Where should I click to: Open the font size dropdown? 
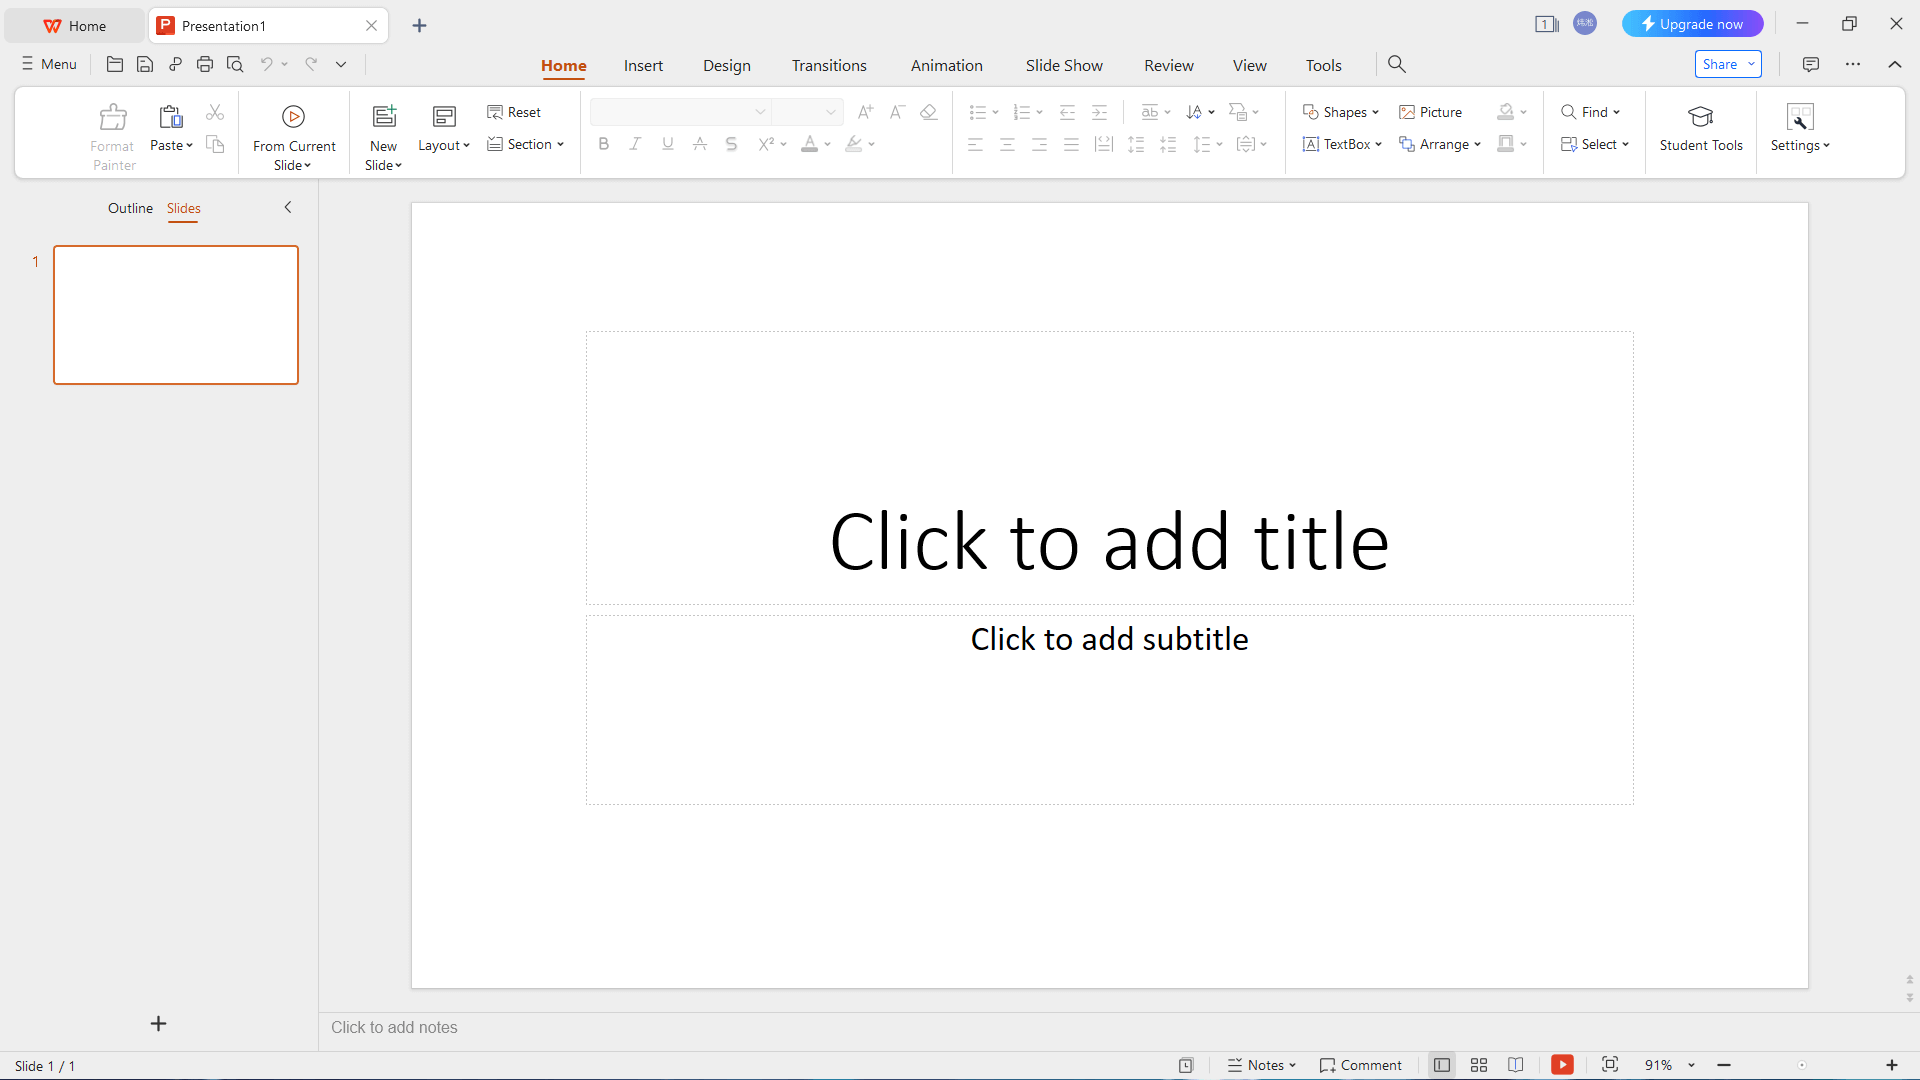[829, 112]
